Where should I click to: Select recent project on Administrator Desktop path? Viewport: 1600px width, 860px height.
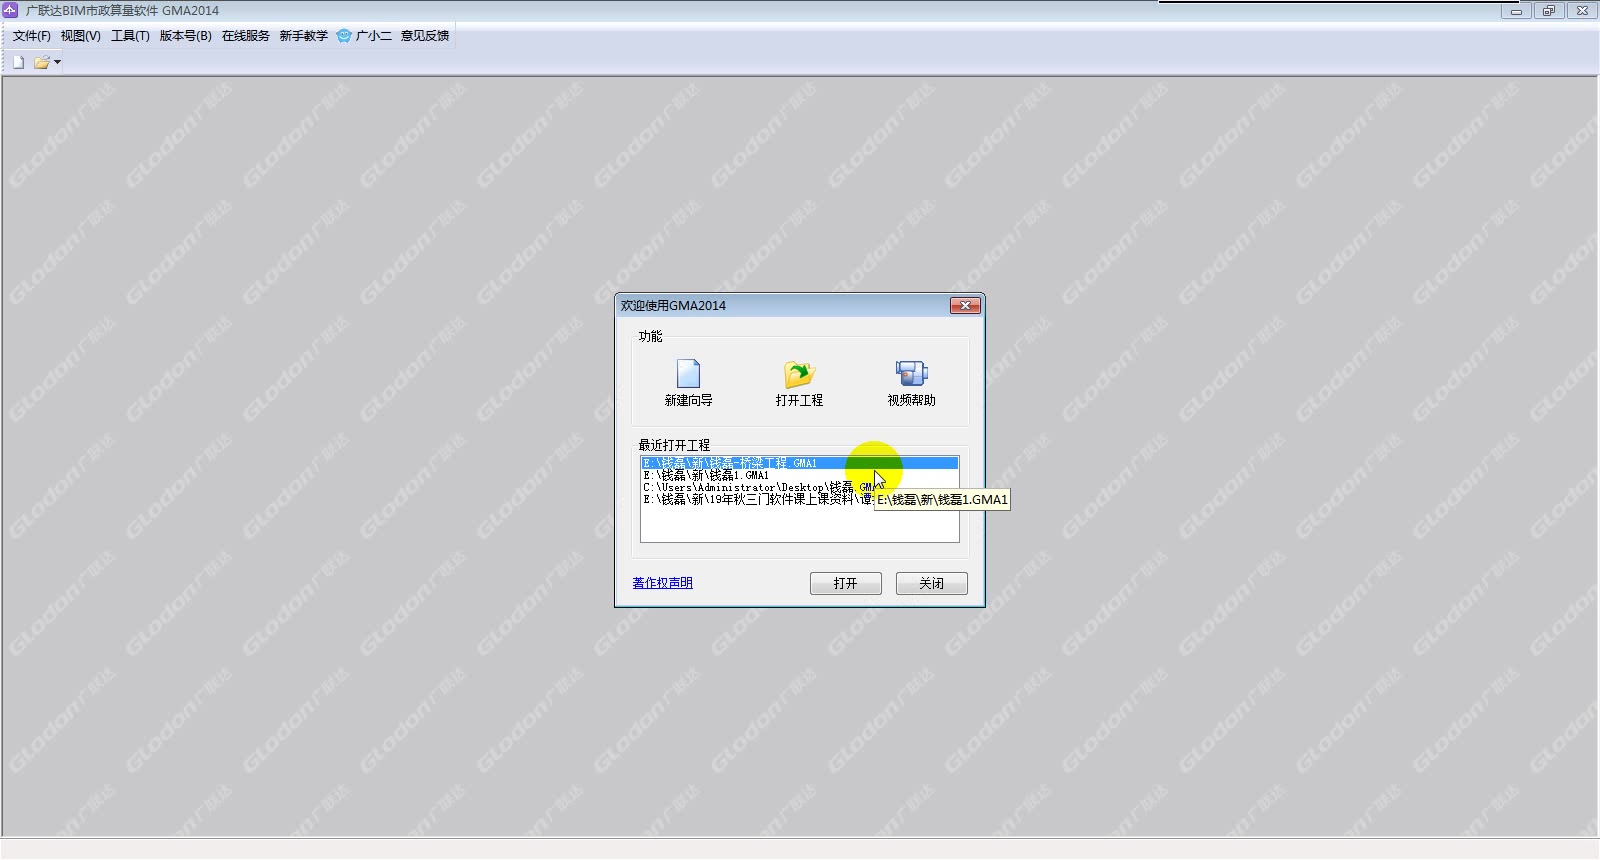tap(799, 487)
